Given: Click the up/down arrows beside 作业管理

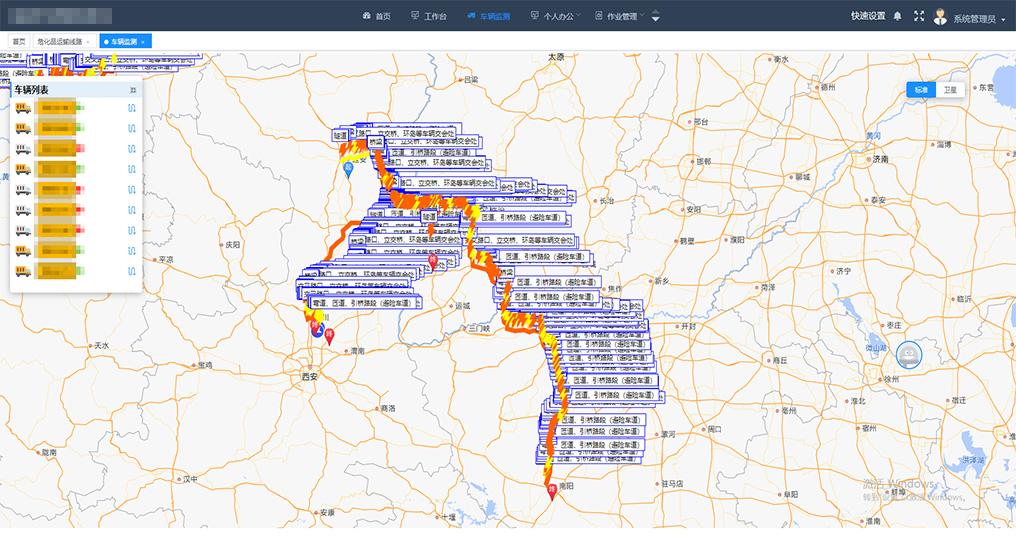Looking at the screenshot, I should click(x=656, y=16).
